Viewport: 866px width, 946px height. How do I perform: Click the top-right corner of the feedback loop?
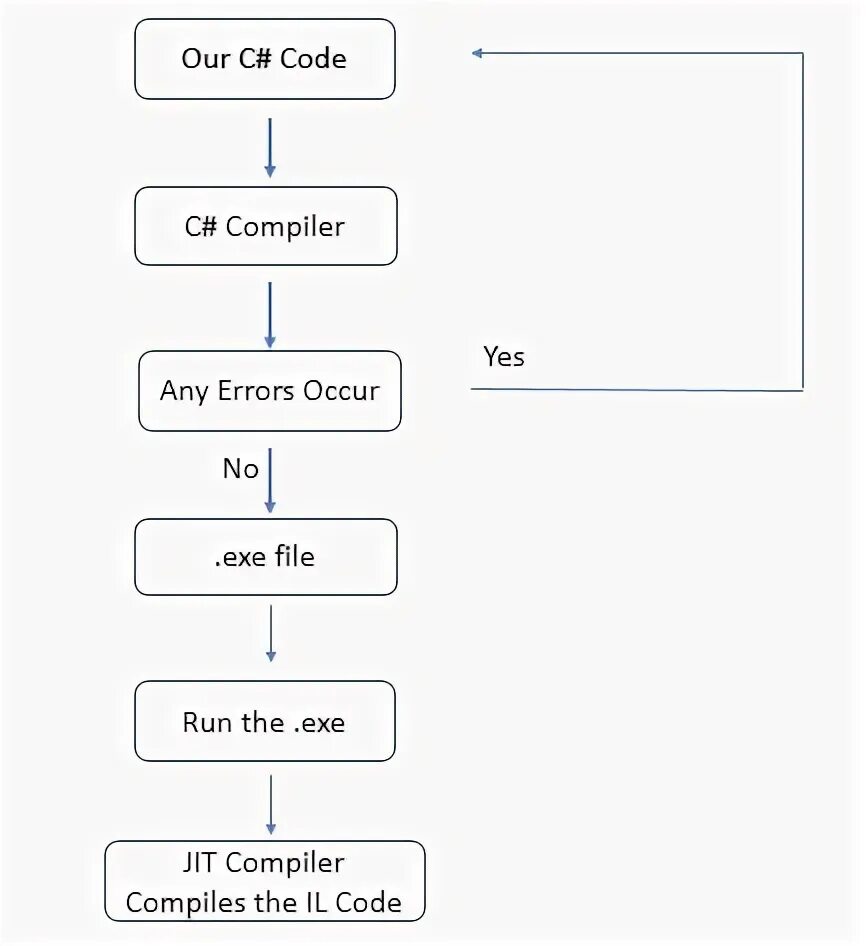(803, 53)
